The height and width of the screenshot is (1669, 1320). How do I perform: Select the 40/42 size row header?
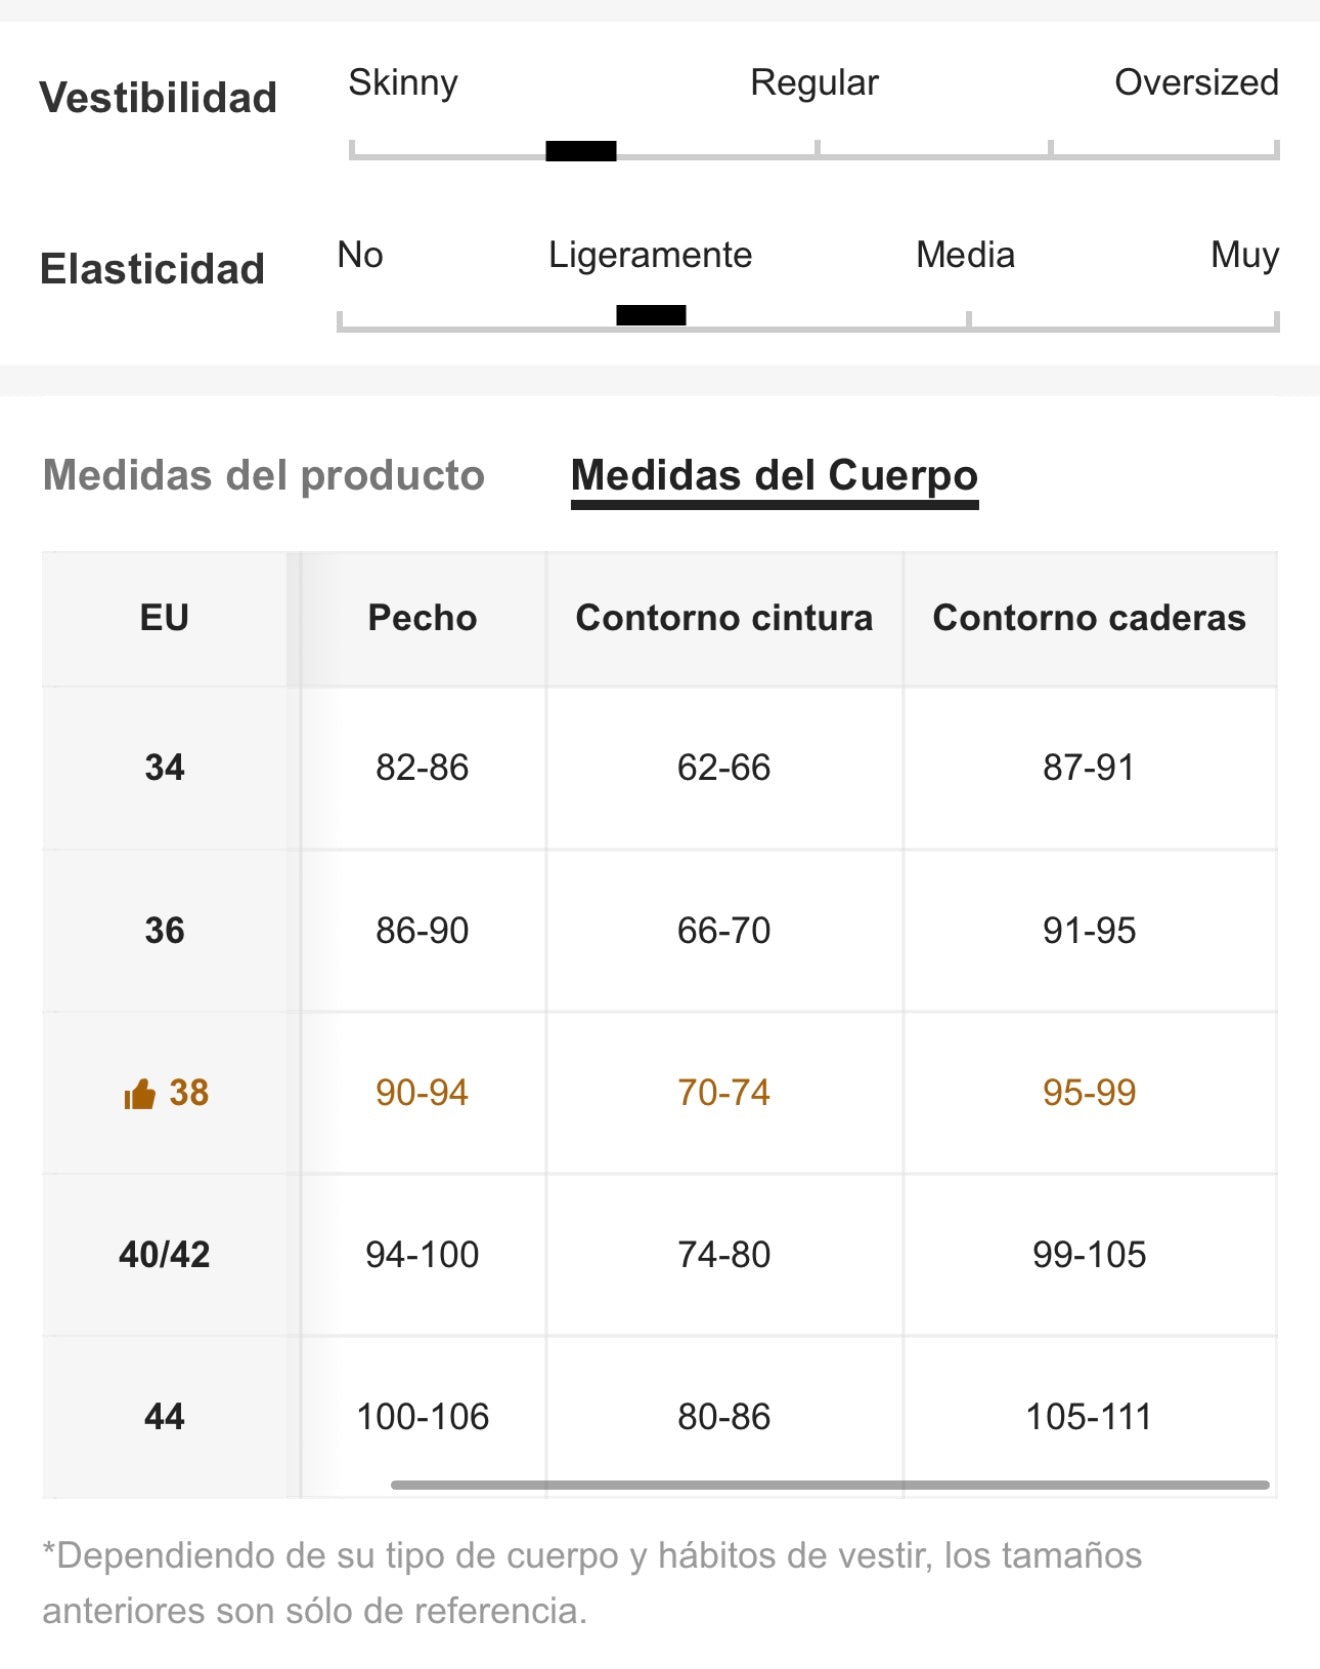point(165,1255)
